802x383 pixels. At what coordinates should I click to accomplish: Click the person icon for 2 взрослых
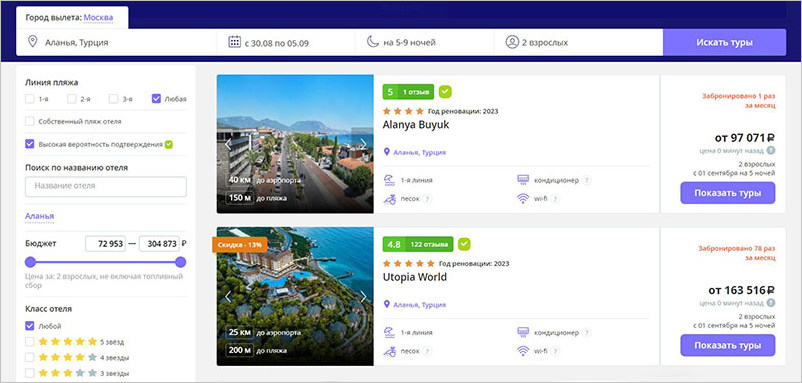pyautogui.click(x=512, y=42)
